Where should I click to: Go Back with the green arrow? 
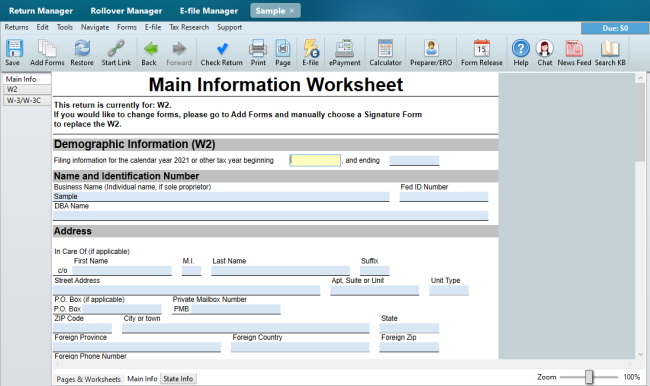pyautogui.click(x=150, y=49)
